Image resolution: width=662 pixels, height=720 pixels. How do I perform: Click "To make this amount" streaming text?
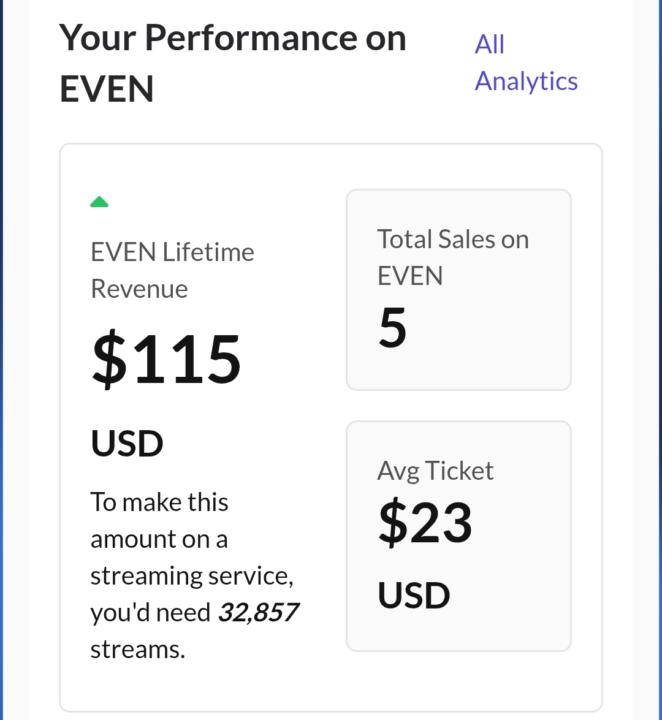159,502
